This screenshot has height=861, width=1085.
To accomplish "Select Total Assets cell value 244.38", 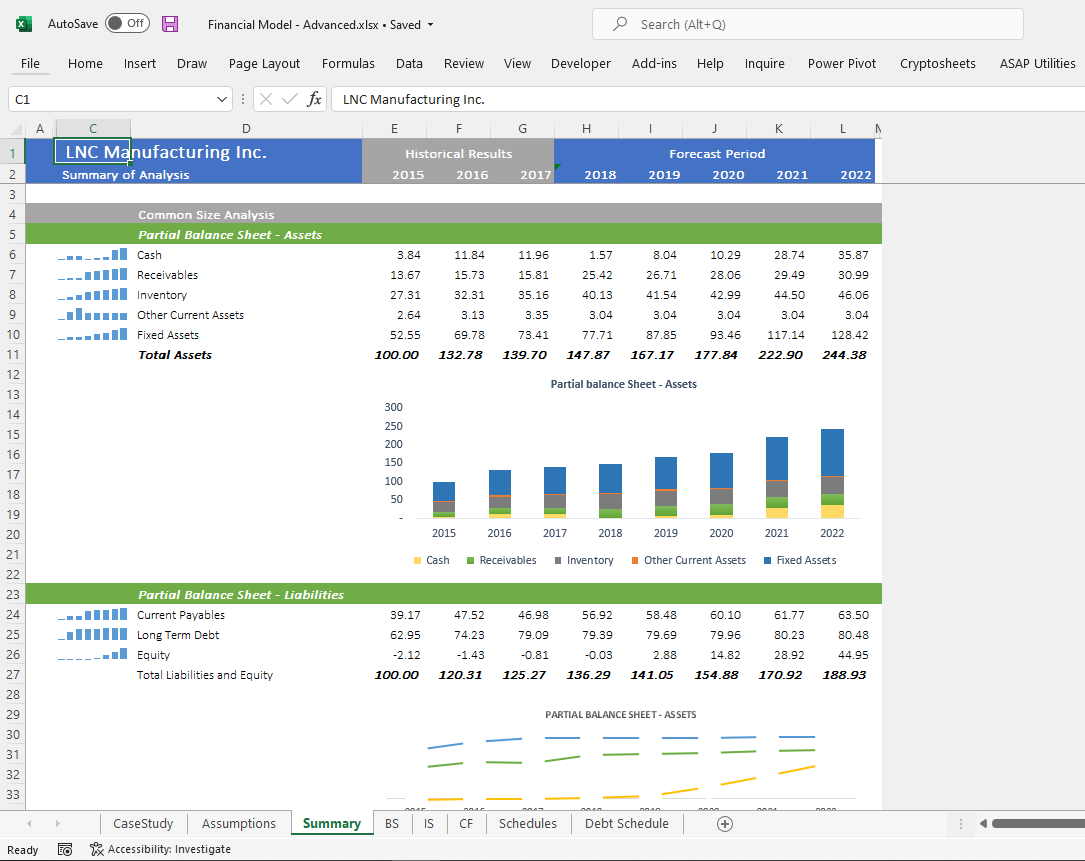I will pos(844,355).
